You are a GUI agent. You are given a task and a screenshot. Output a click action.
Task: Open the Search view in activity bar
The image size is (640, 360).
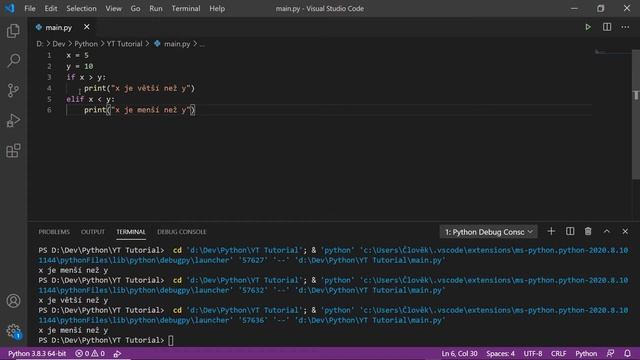[13, 60]
